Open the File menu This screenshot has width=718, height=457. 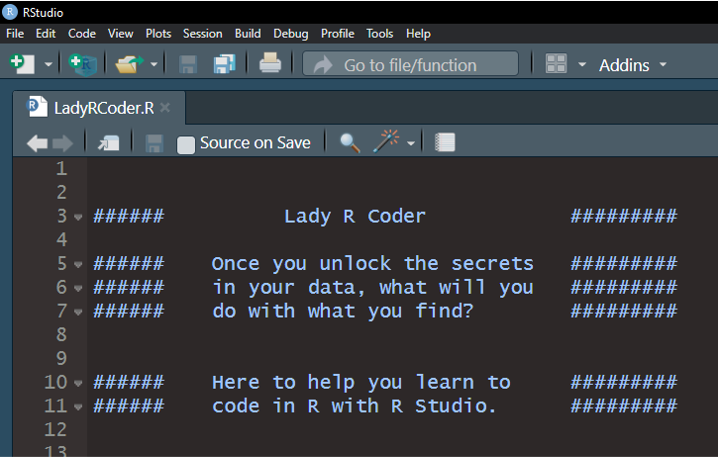coord(15,33)
